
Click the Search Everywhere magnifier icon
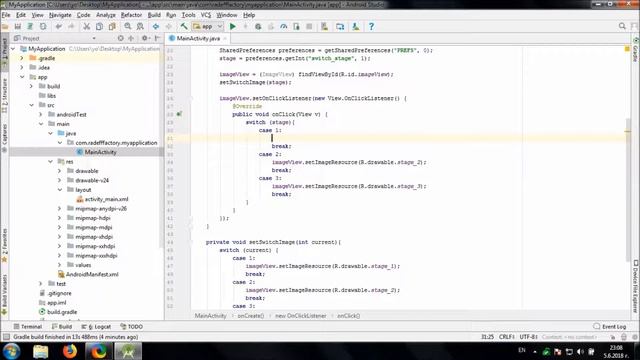click(x=622, y=26)
